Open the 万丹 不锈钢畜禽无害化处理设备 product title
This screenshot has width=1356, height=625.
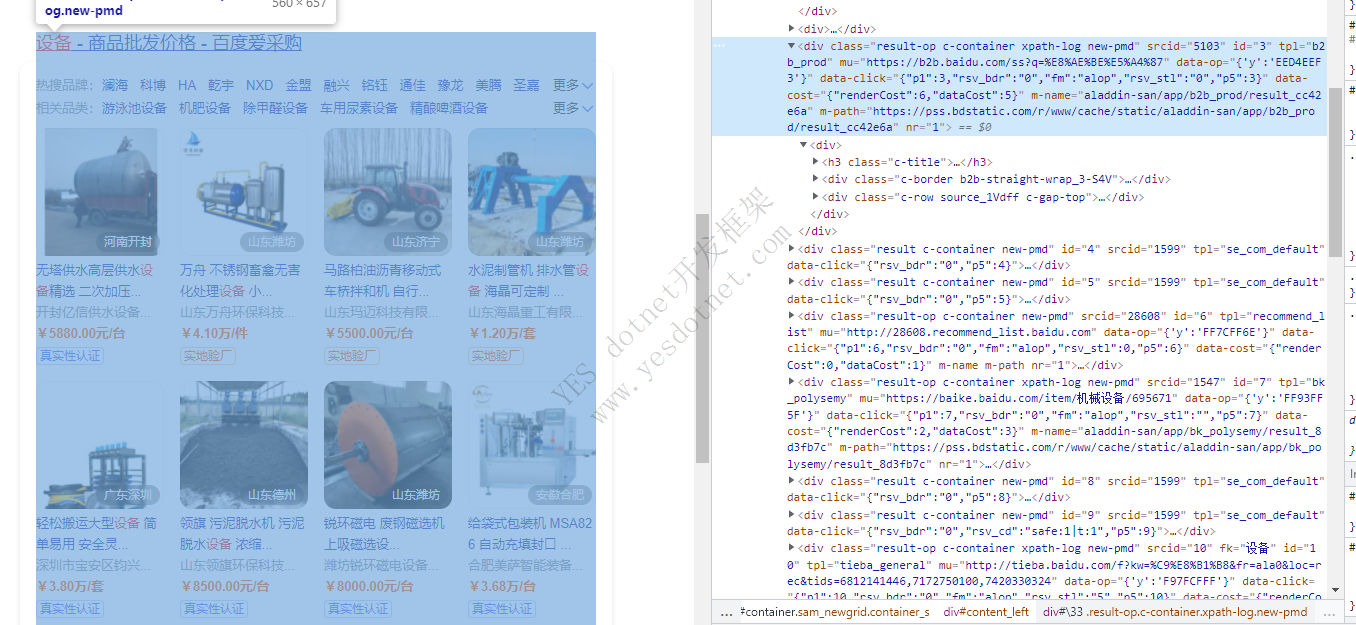240,280
